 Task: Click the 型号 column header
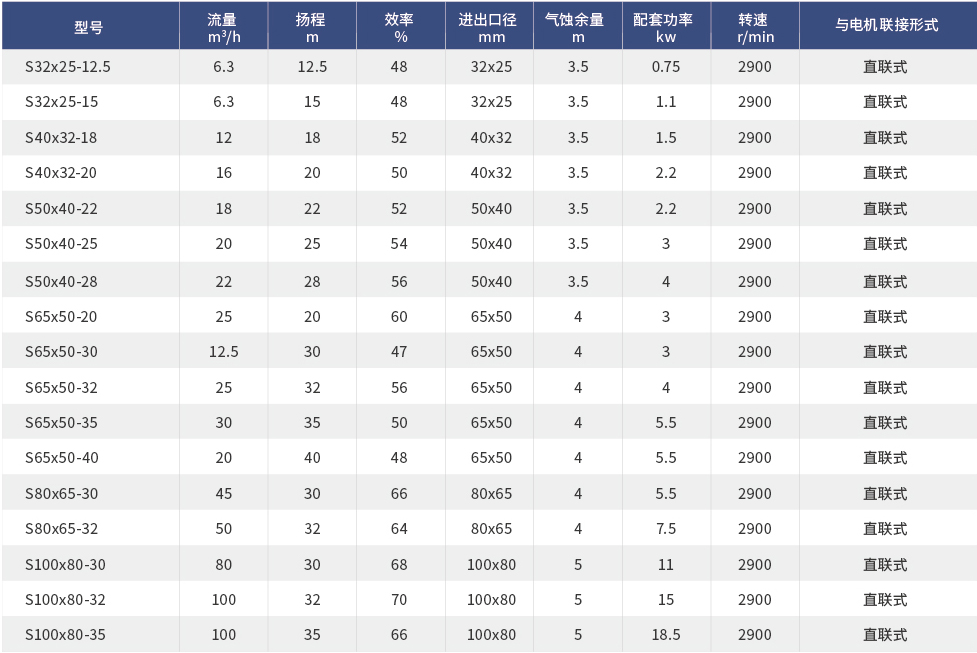pos(89,27)
